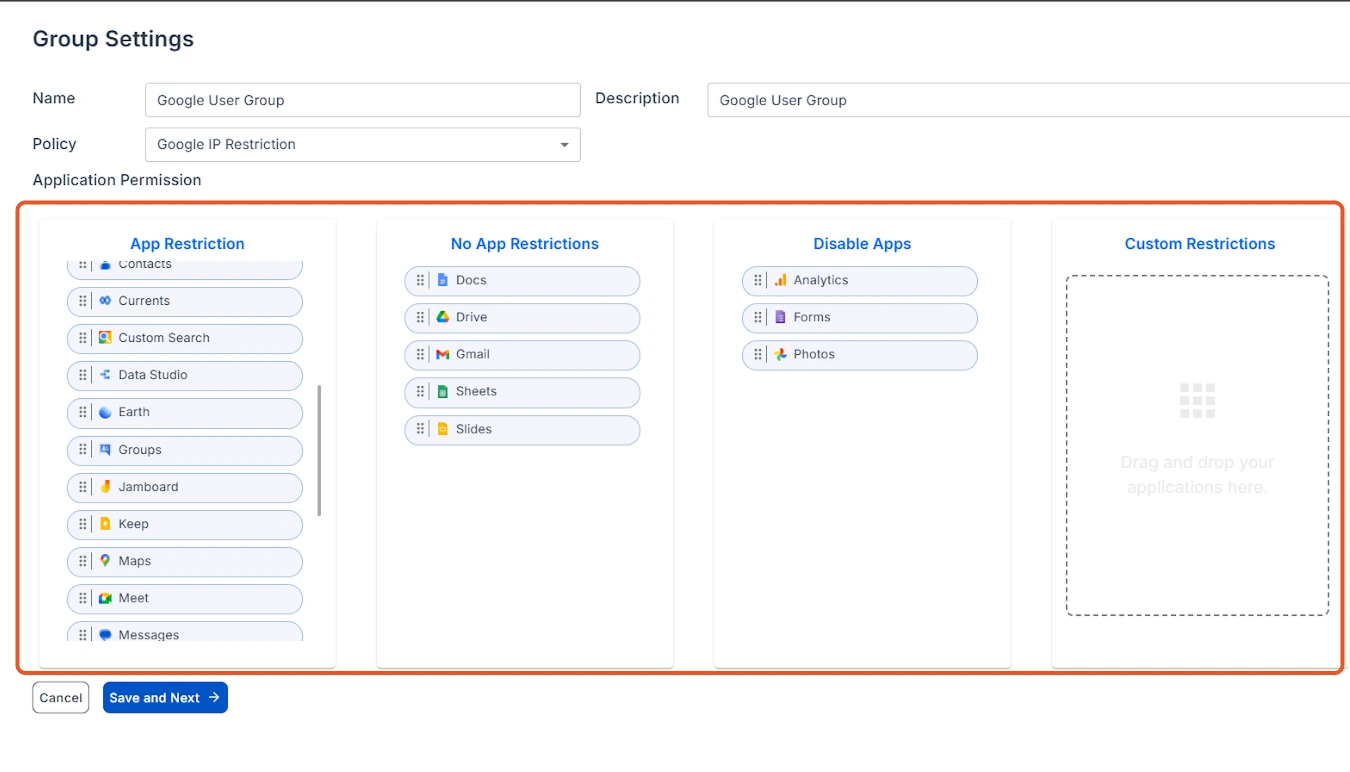Click the Photos app icon
Image resolution: width=1350 pixels, height=772 pixels.
(781, 354)
